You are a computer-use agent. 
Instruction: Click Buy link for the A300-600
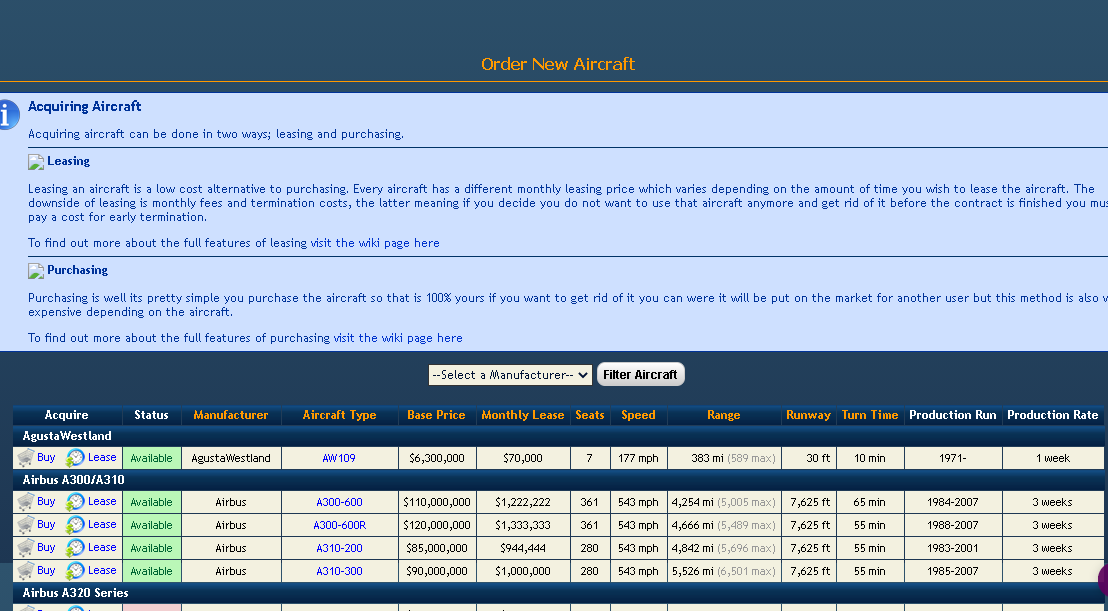click(46, 501)
